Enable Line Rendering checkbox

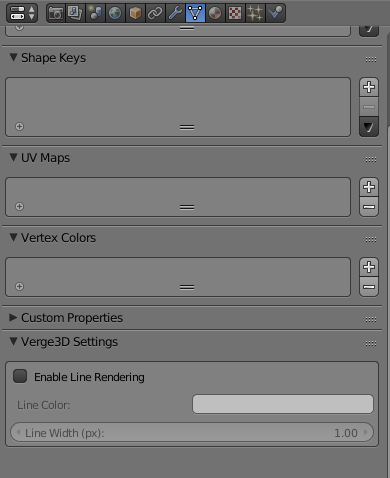[x=20, y=376]
